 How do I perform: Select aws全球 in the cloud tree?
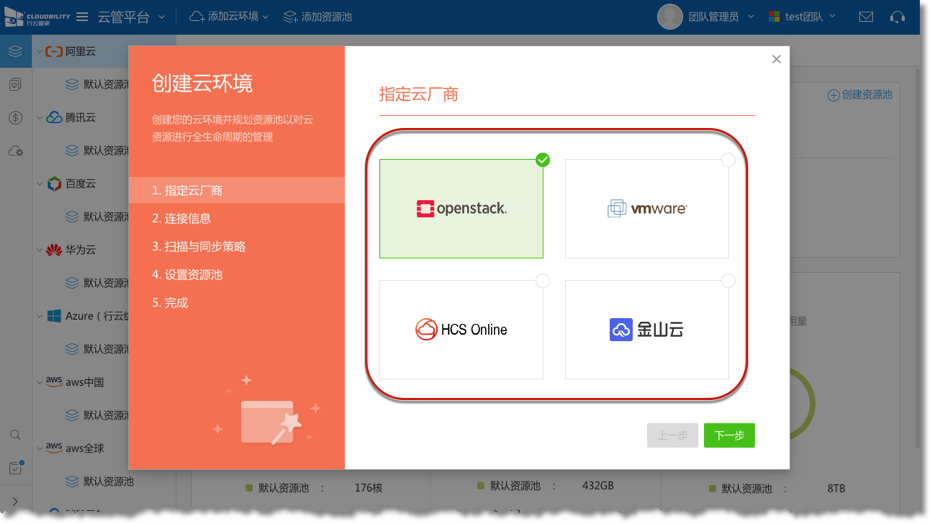pos(84,448)
